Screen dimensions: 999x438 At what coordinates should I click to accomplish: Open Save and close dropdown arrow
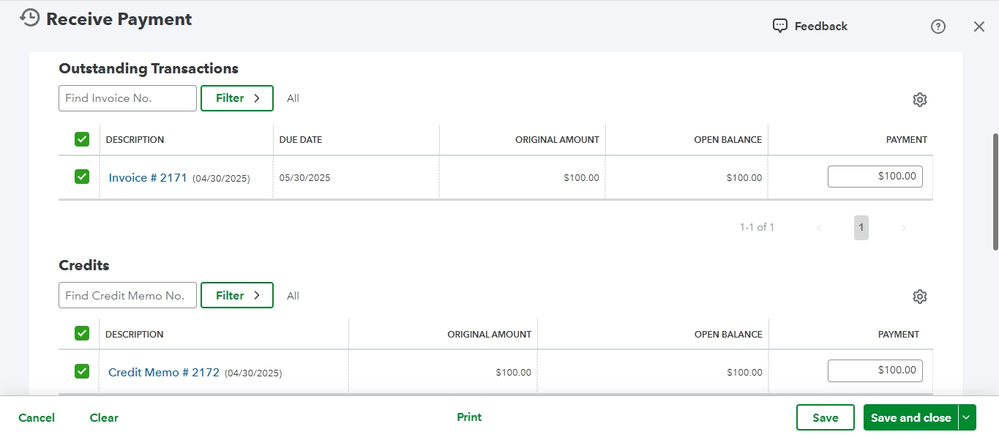point(967,418)
